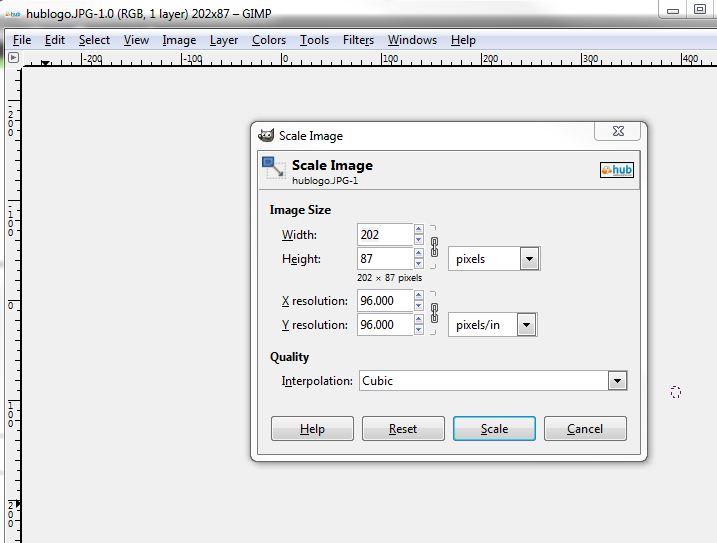Image resolution: width=717 pixels, height=543 pixels.
Task: Click the Scale Image dialog header icon
Action: tap(273, 168)
